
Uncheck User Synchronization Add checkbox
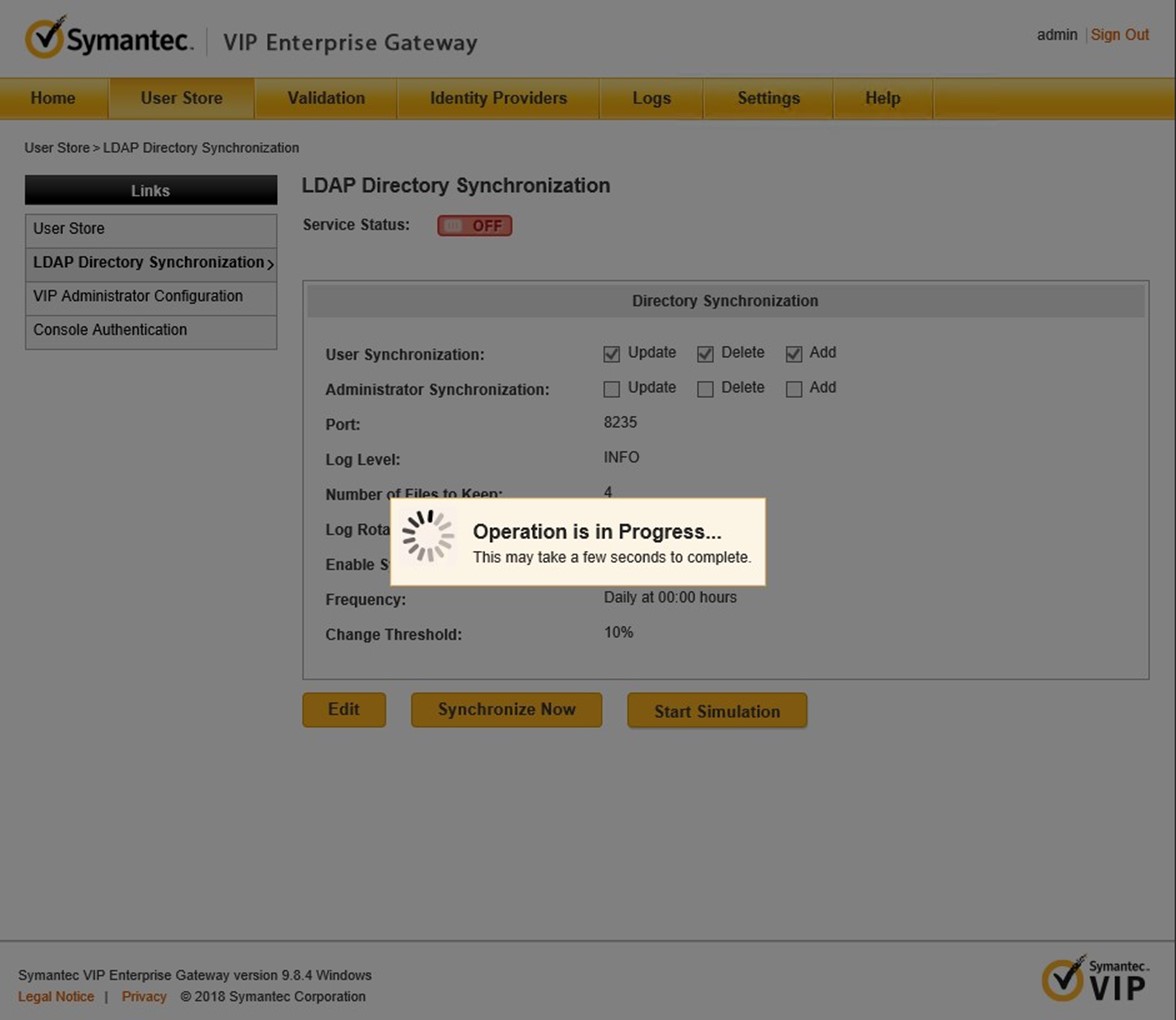coord(794,354)
